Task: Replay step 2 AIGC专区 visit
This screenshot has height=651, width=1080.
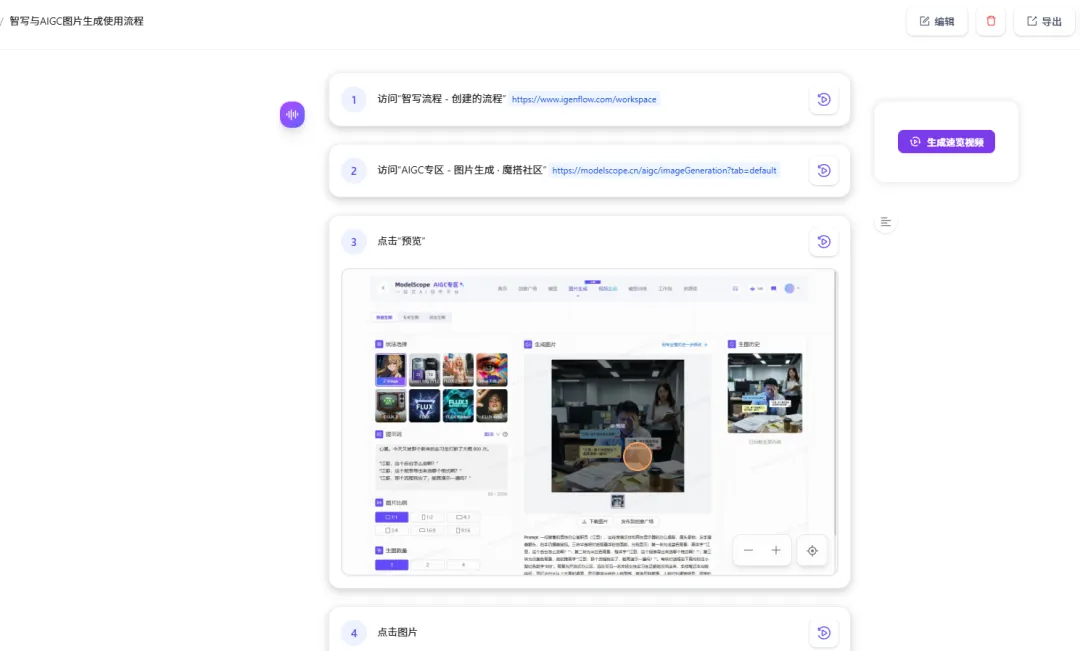Action: [824, 170]
